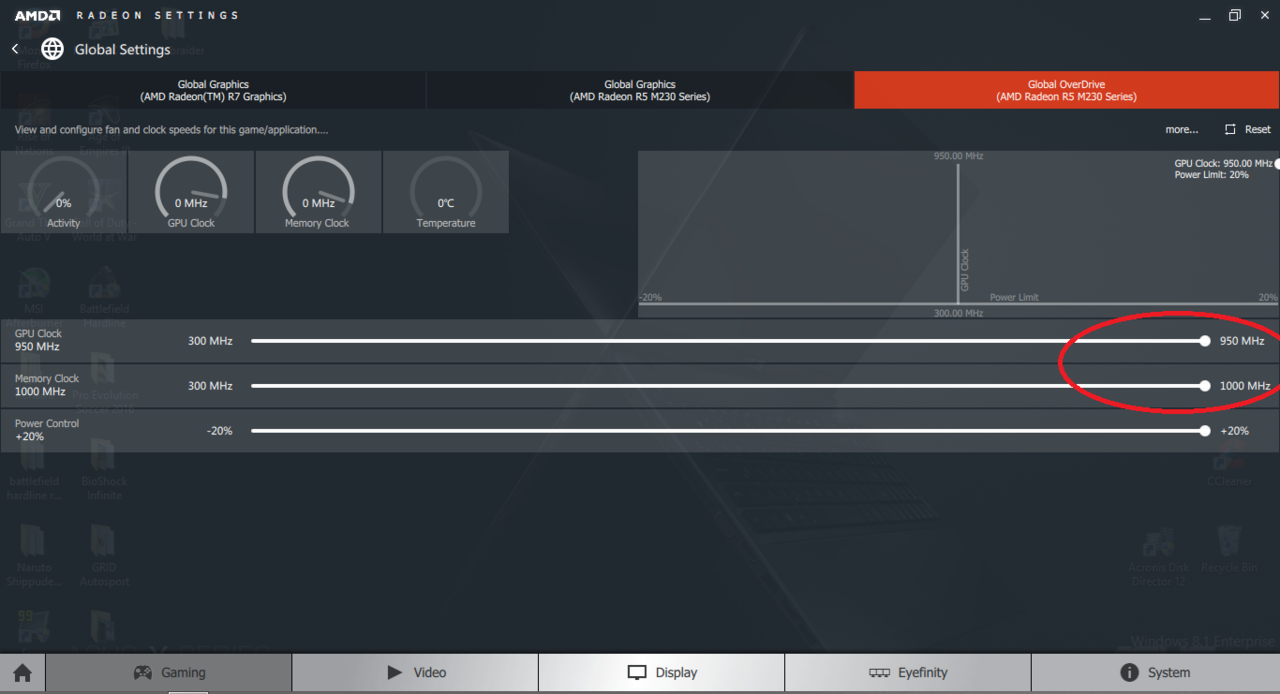Click the GPU Clock: 950.00 MHz graph readout
Viewport: 1280px width, 694px height.
(x=1223, y=163)
